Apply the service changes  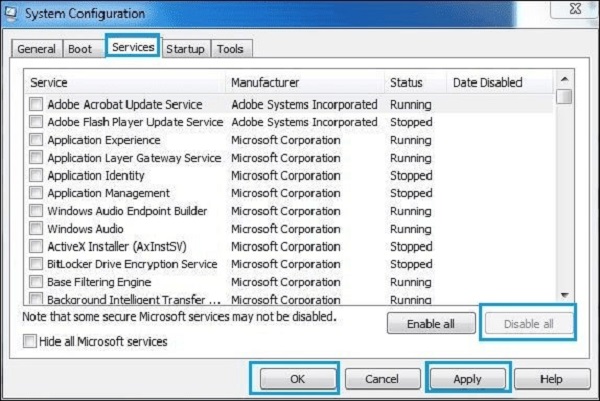(468, 380)
